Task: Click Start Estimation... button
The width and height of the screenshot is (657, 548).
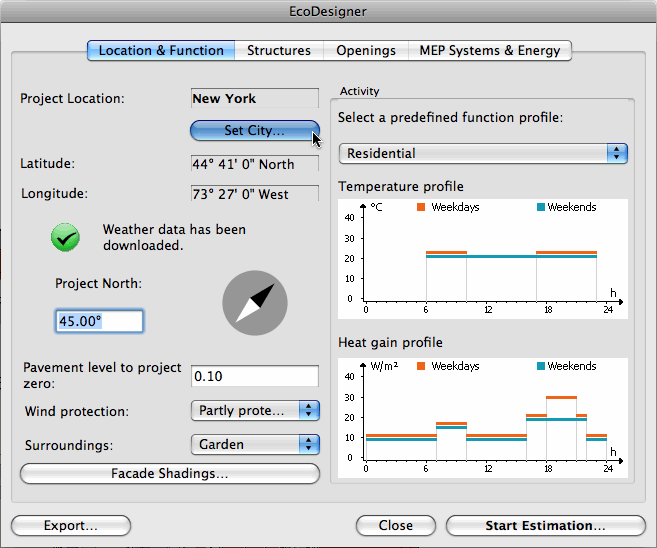Action: point(546,525)
